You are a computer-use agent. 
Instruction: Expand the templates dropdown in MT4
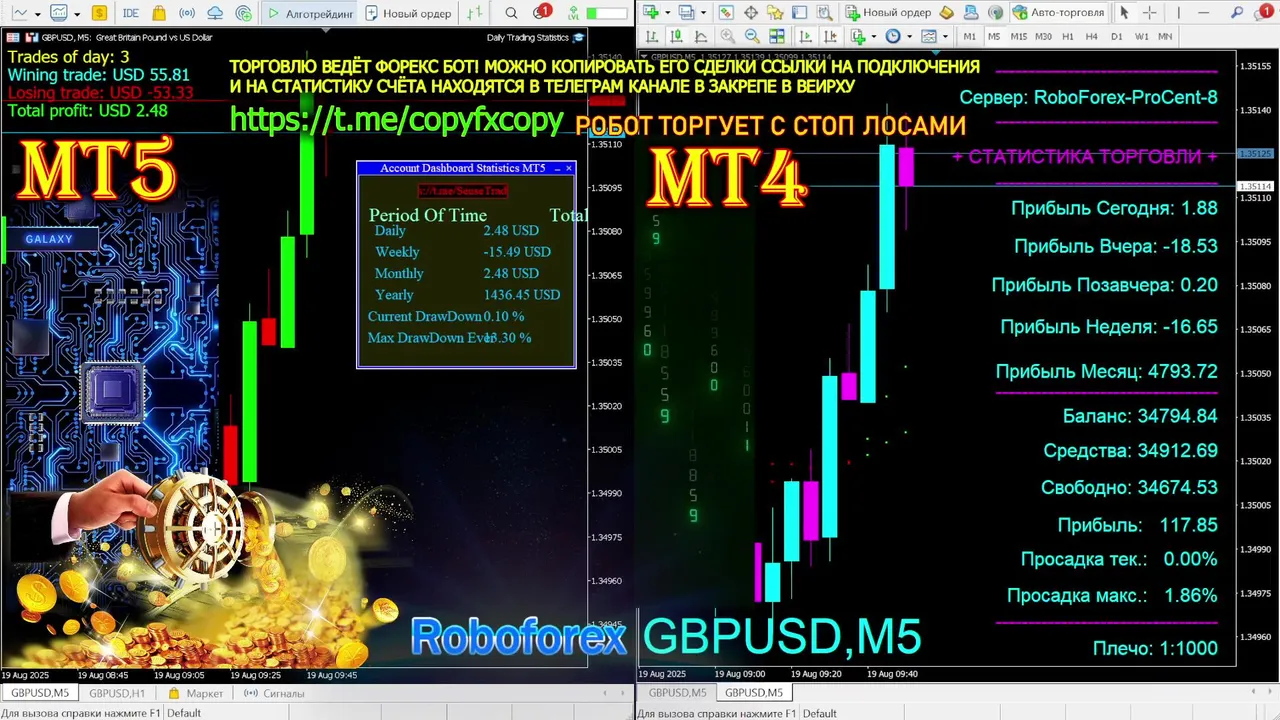click(945, 37)
